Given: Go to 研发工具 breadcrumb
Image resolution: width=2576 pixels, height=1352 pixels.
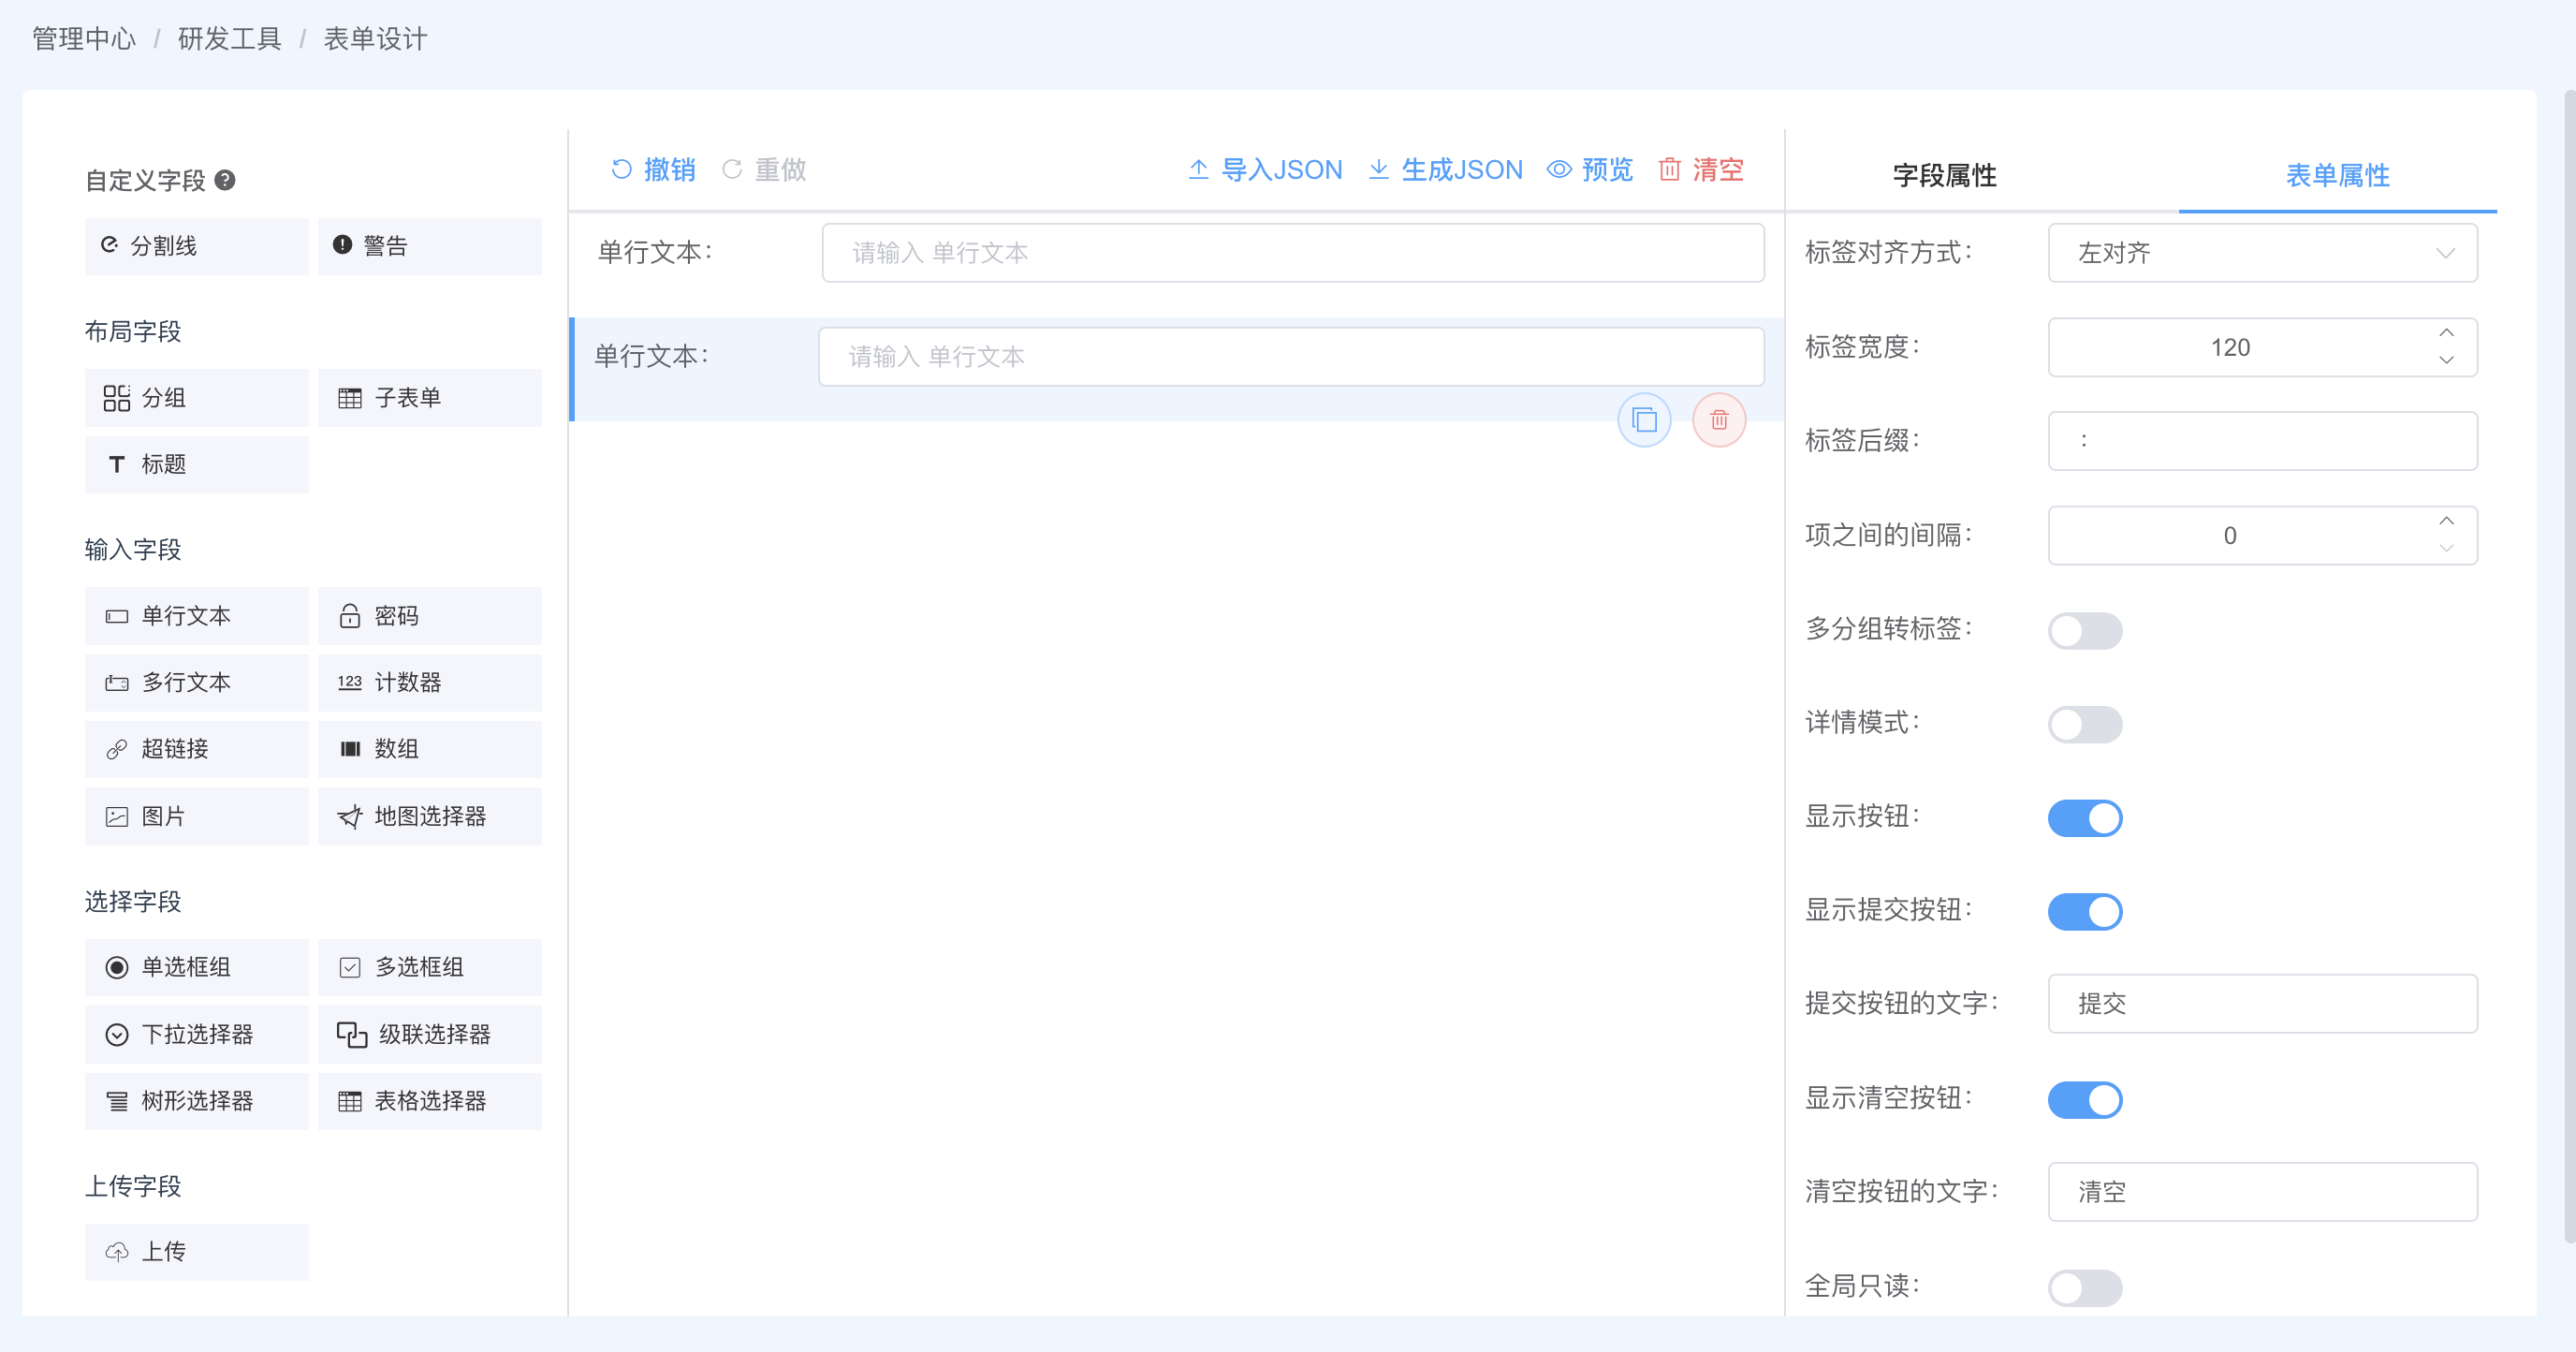Looking at the screenshot, I should click(x=229, y=39).
